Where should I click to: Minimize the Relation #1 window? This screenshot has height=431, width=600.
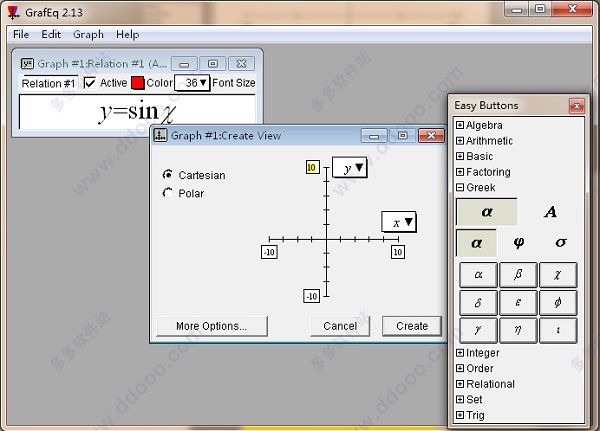coord(184,64)
